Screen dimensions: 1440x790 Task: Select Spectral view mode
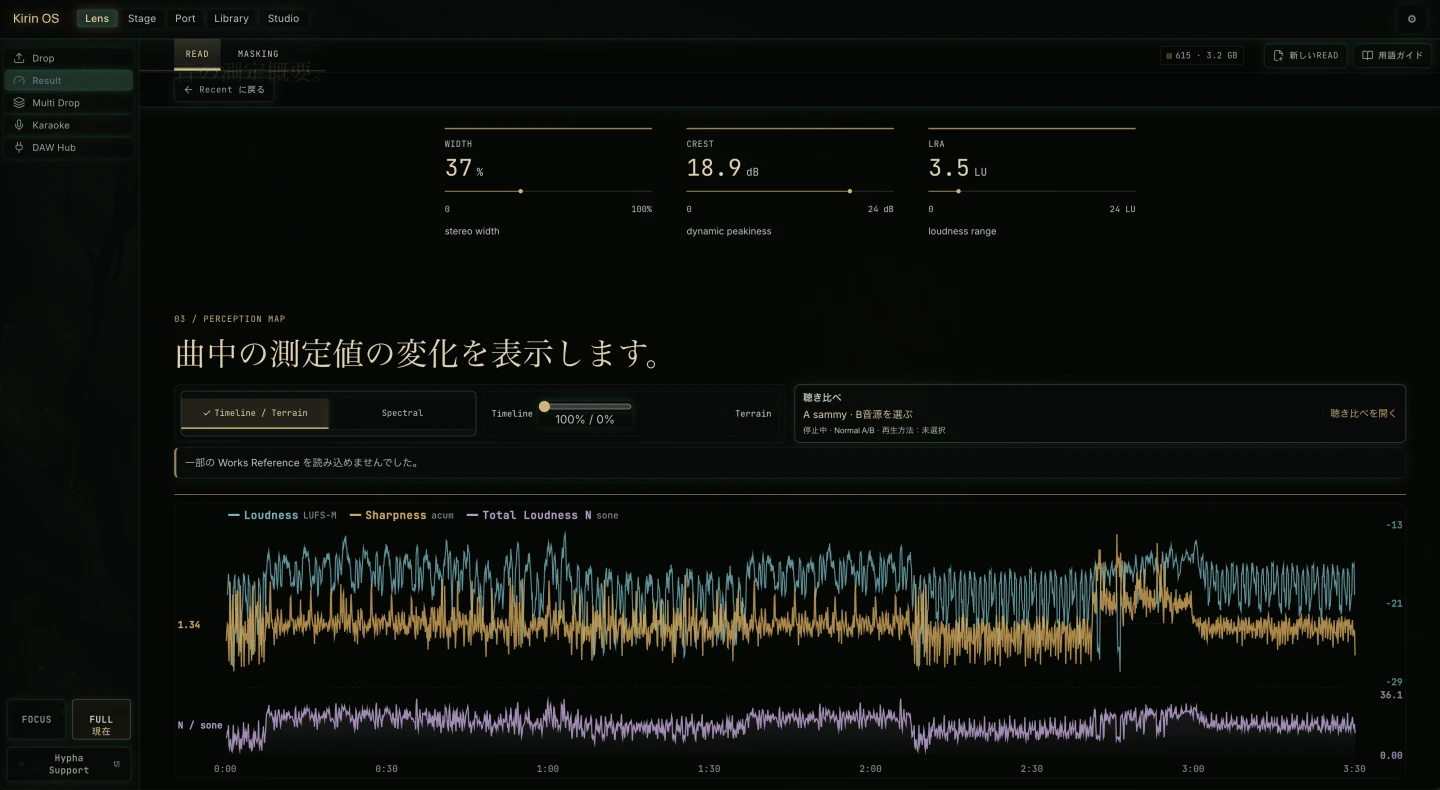point(402,413)
